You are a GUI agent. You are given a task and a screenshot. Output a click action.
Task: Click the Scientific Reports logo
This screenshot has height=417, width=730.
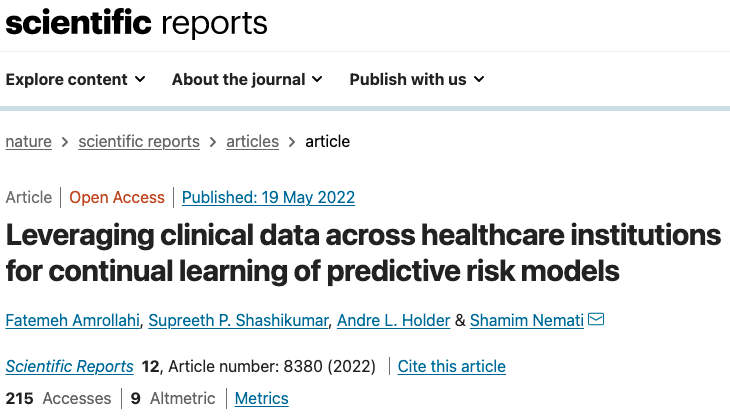pyautogui.click(x=136, y=23)
